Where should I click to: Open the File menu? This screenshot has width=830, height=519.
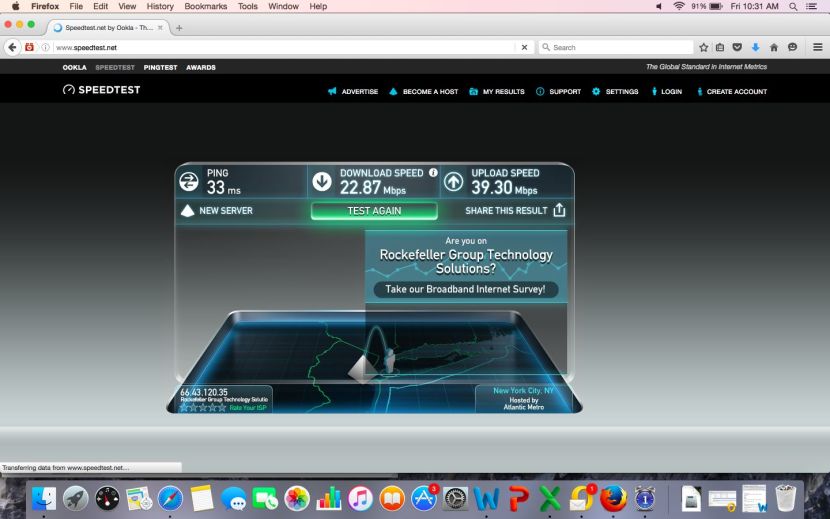(76, 6)
